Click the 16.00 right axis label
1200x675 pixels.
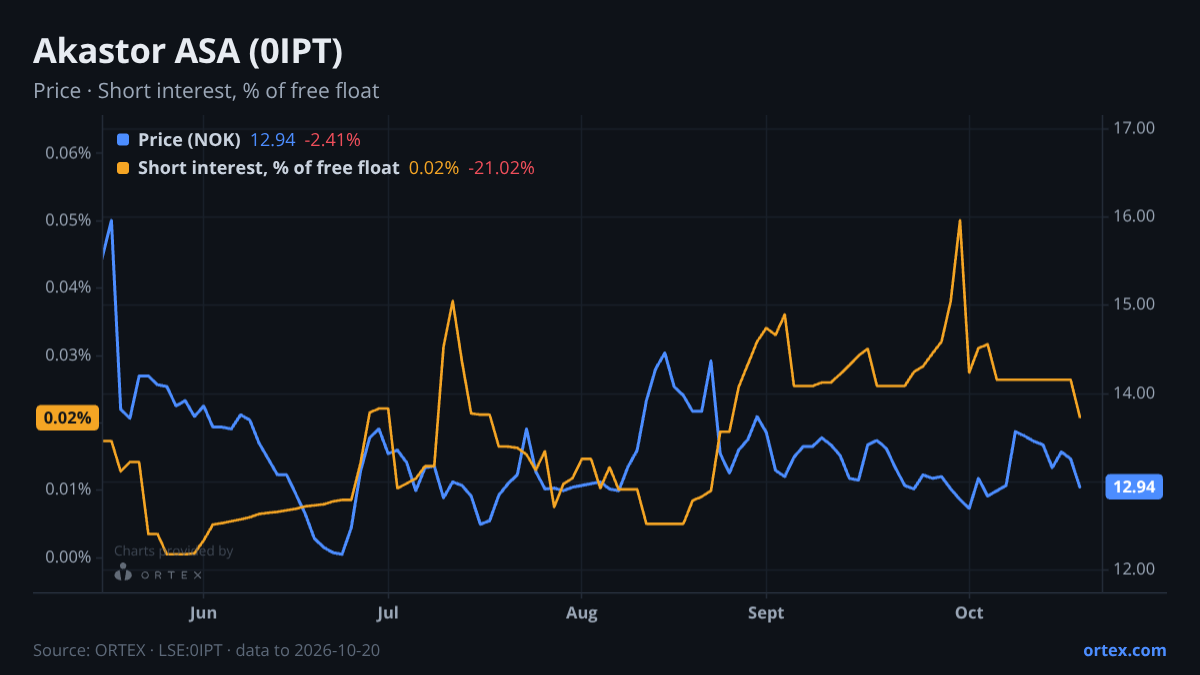[x=1133, y=216]
